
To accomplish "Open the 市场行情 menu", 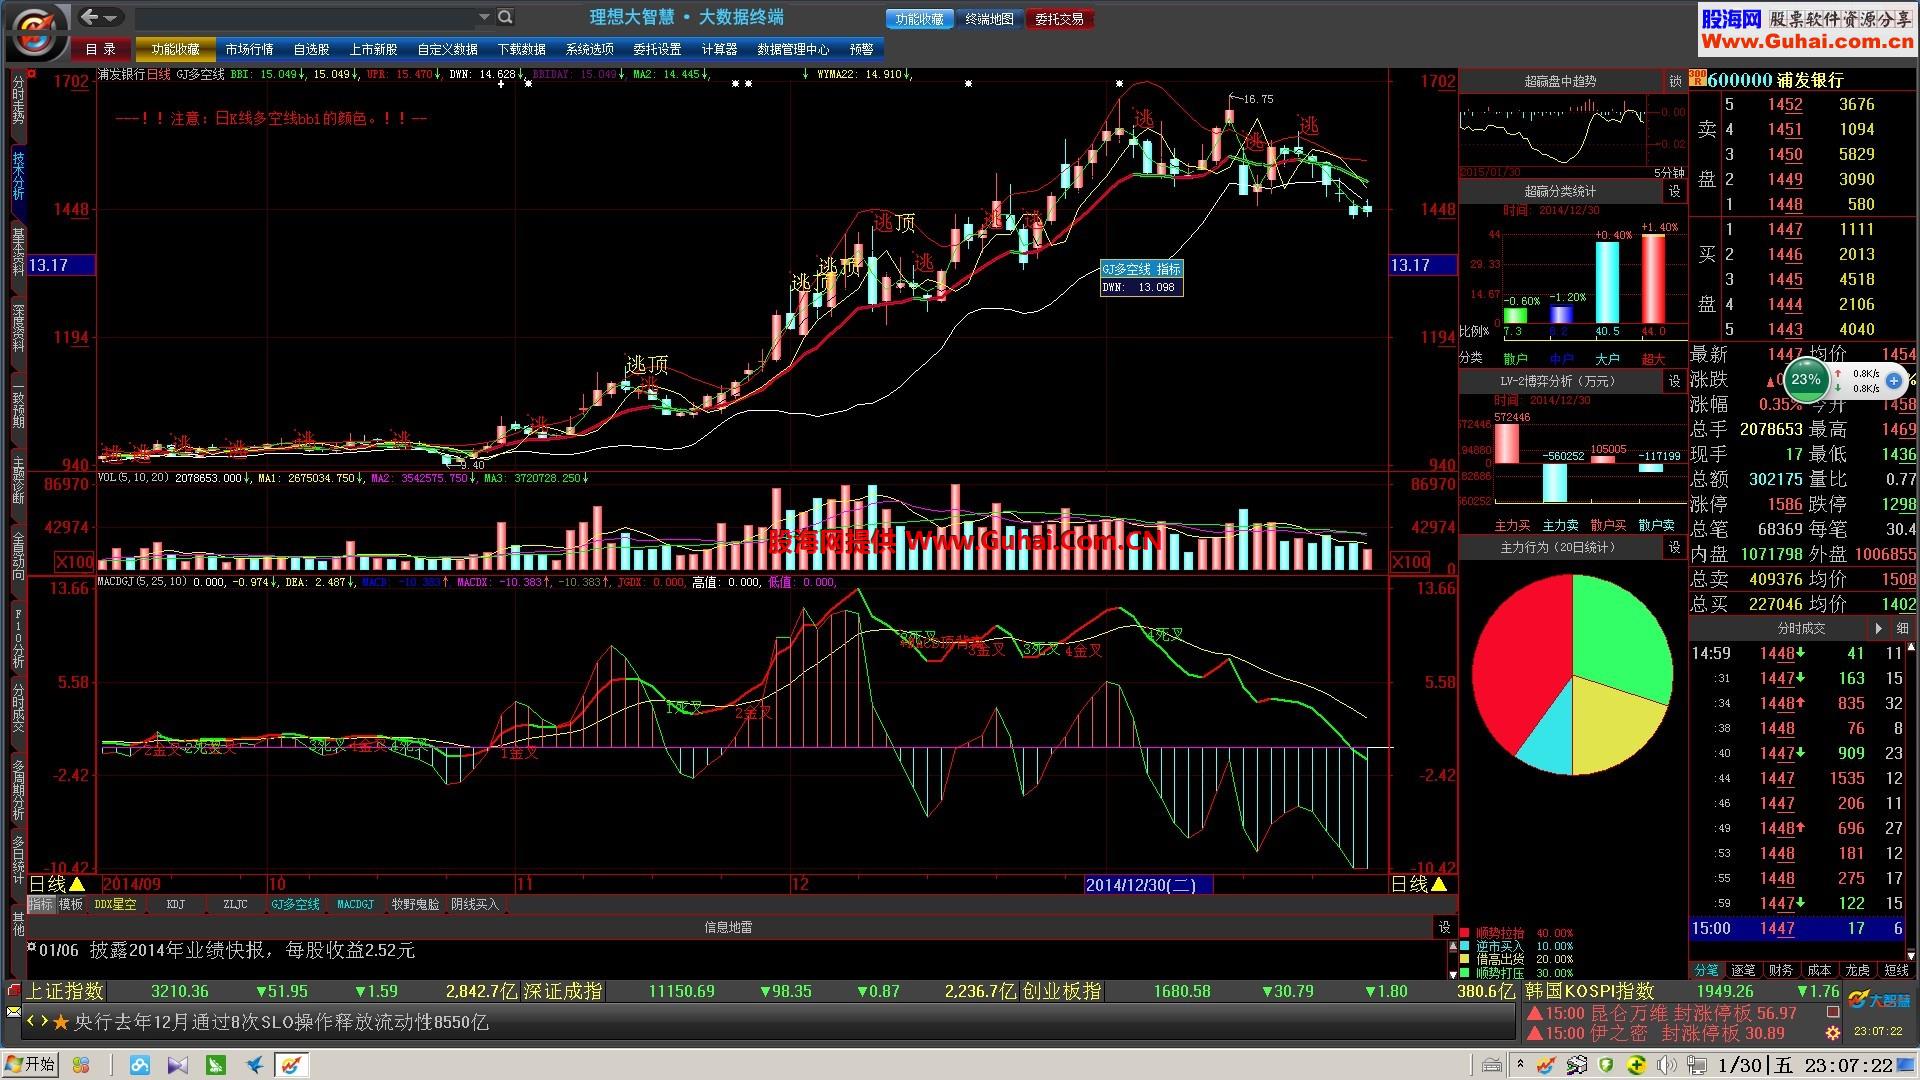I will [248, 49].
